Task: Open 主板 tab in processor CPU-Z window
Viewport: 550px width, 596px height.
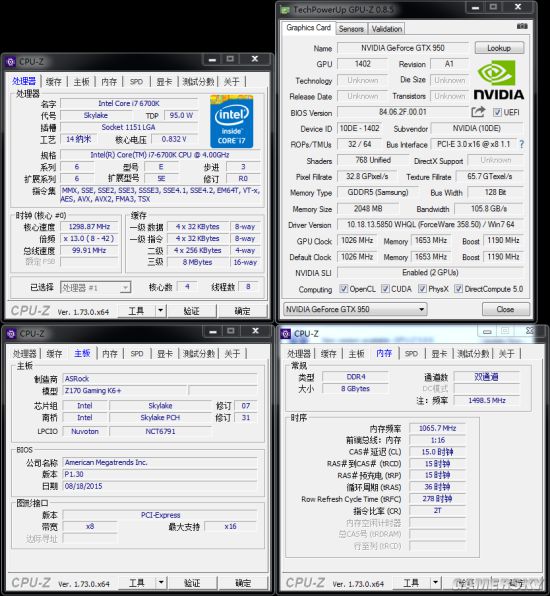Action: [81, 81]
